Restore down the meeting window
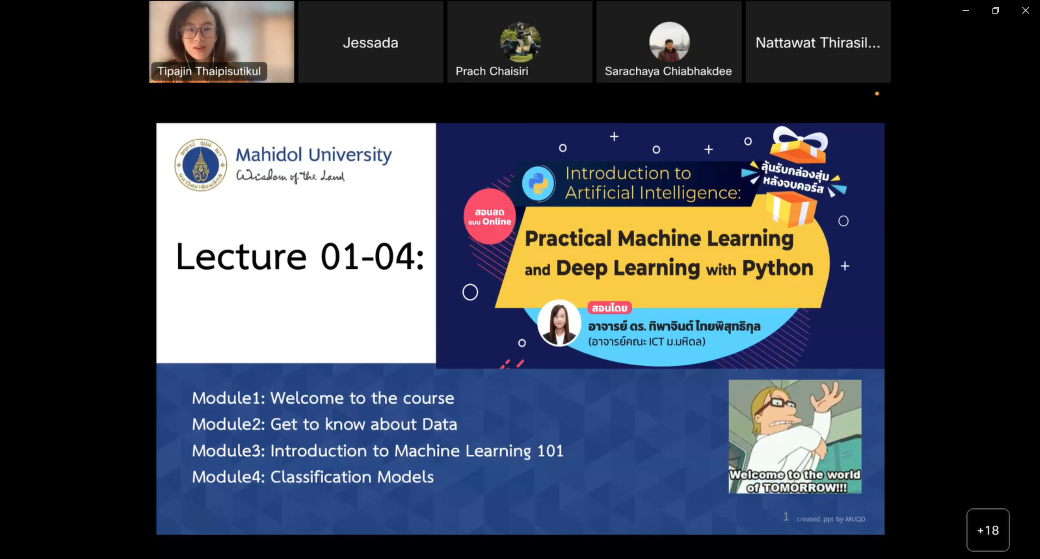 click(x=995, y=10)
